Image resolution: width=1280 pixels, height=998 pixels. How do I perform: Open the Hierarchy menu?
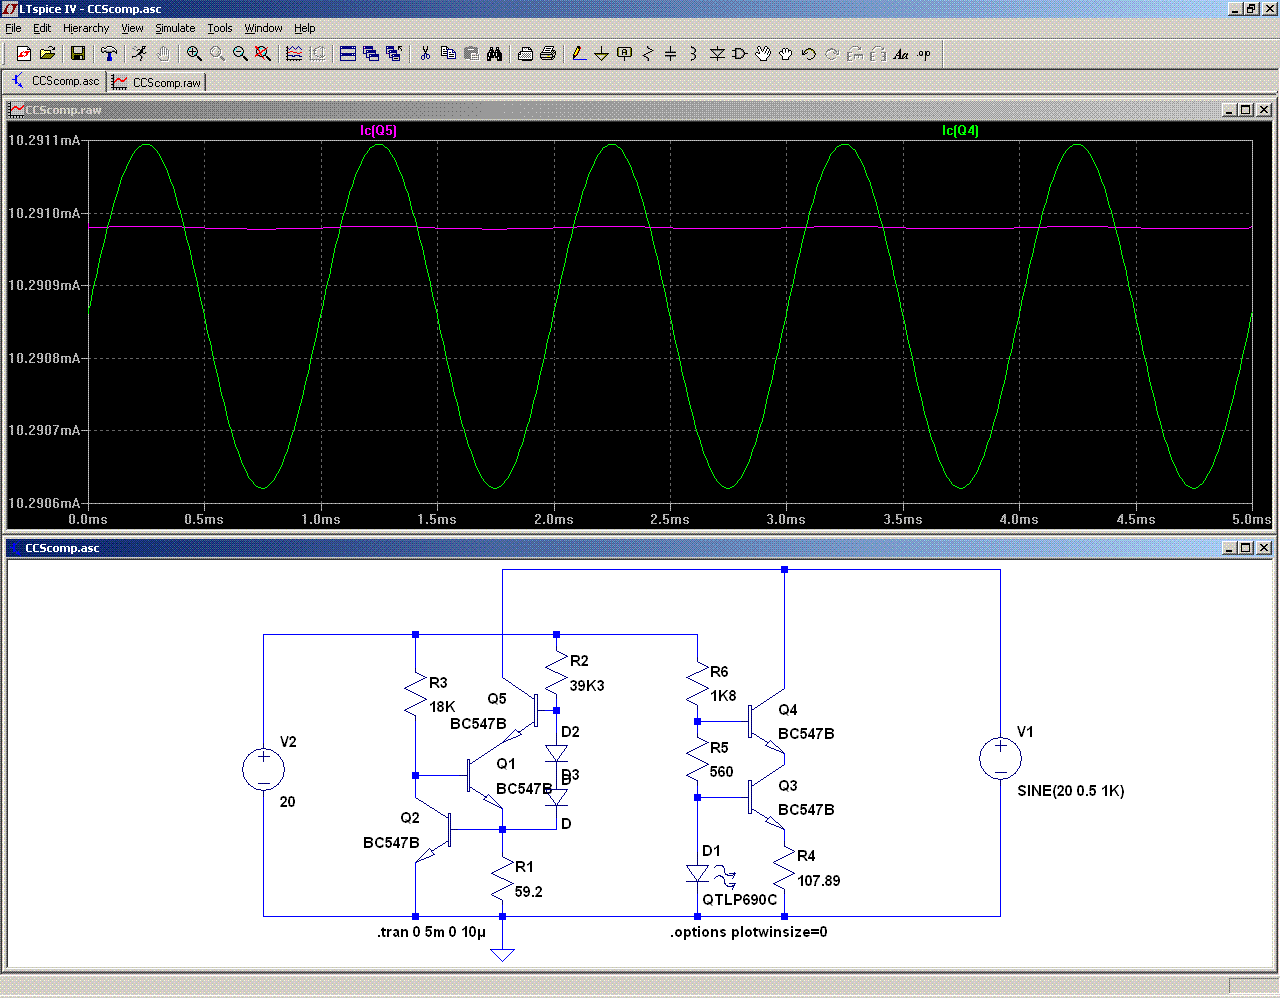86,28
